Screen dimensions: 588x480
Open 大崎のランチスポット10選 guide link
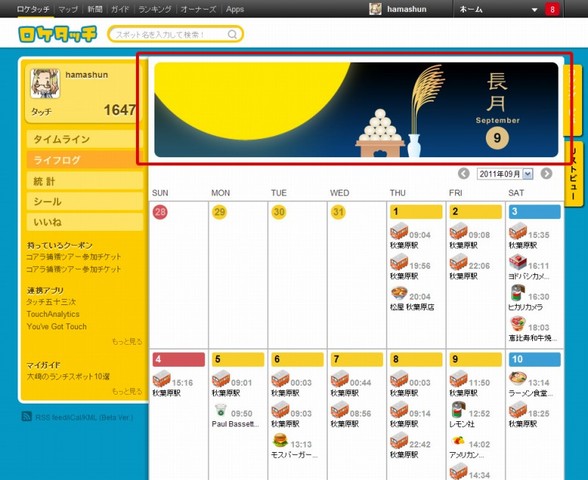pos(68,376)
